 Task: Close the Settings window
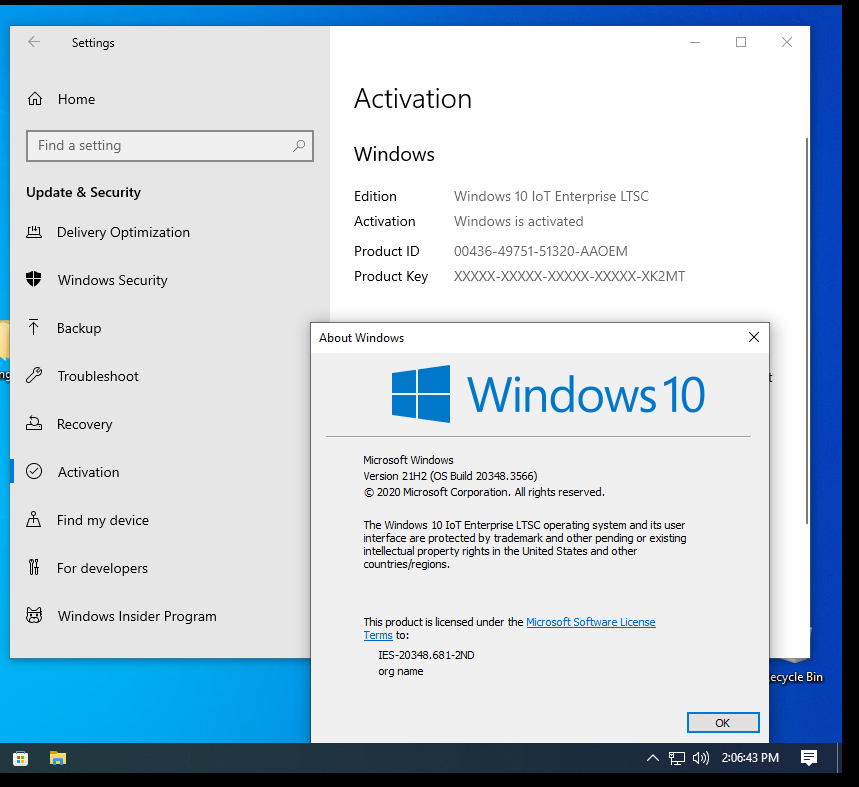tap(787, 42)
